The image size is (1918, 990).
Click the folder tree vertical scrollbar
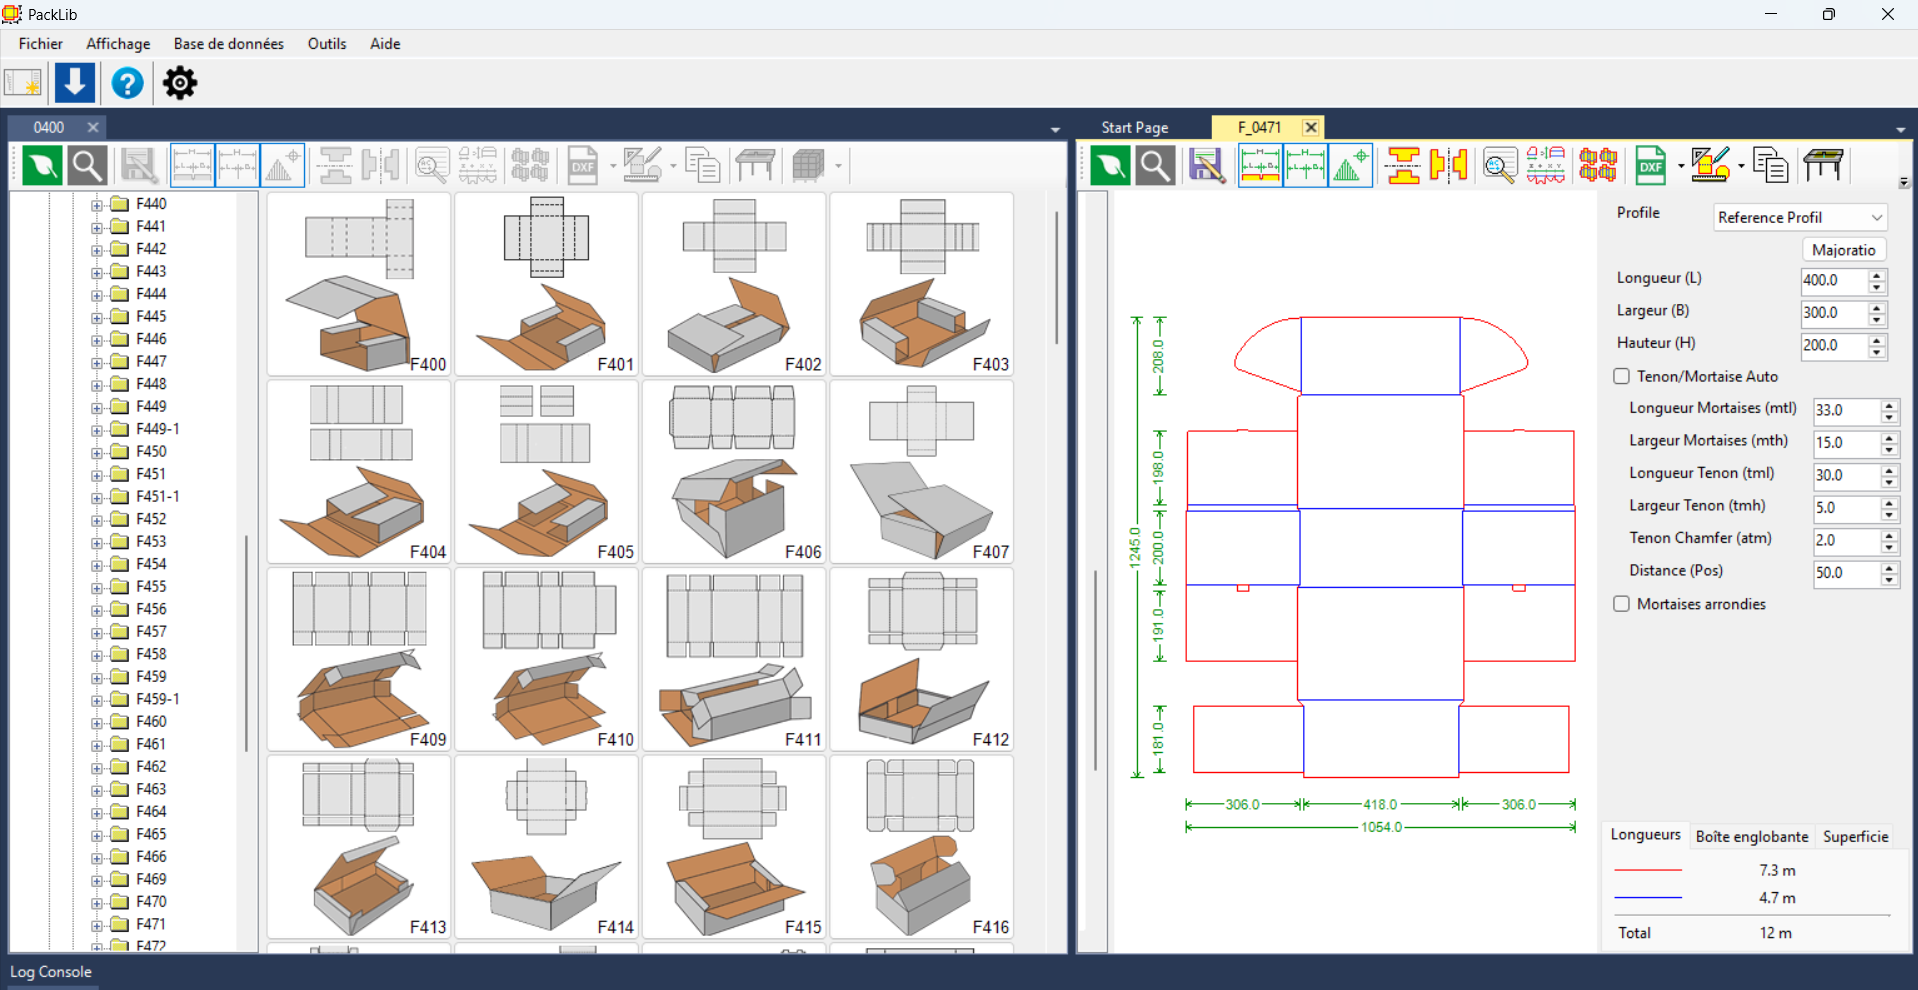(x=246, y=645)
